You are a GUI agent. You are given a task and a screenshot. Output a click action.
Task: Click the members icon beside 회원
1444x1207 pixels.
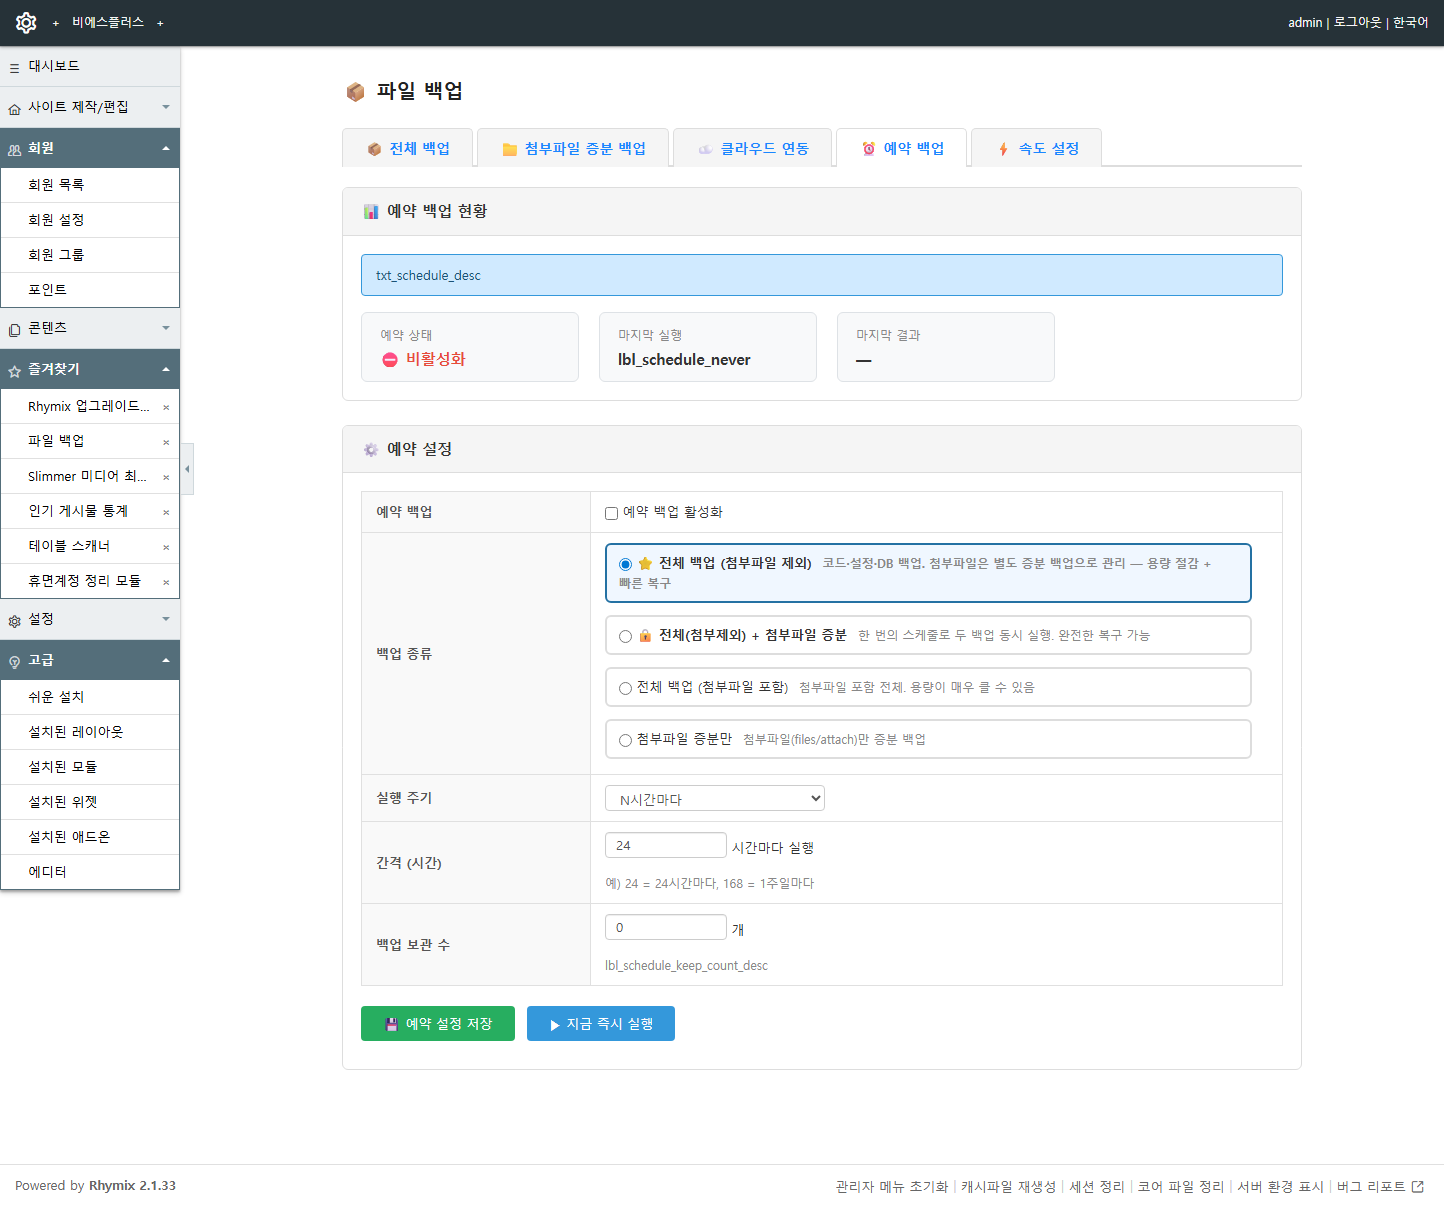[14, 150]
